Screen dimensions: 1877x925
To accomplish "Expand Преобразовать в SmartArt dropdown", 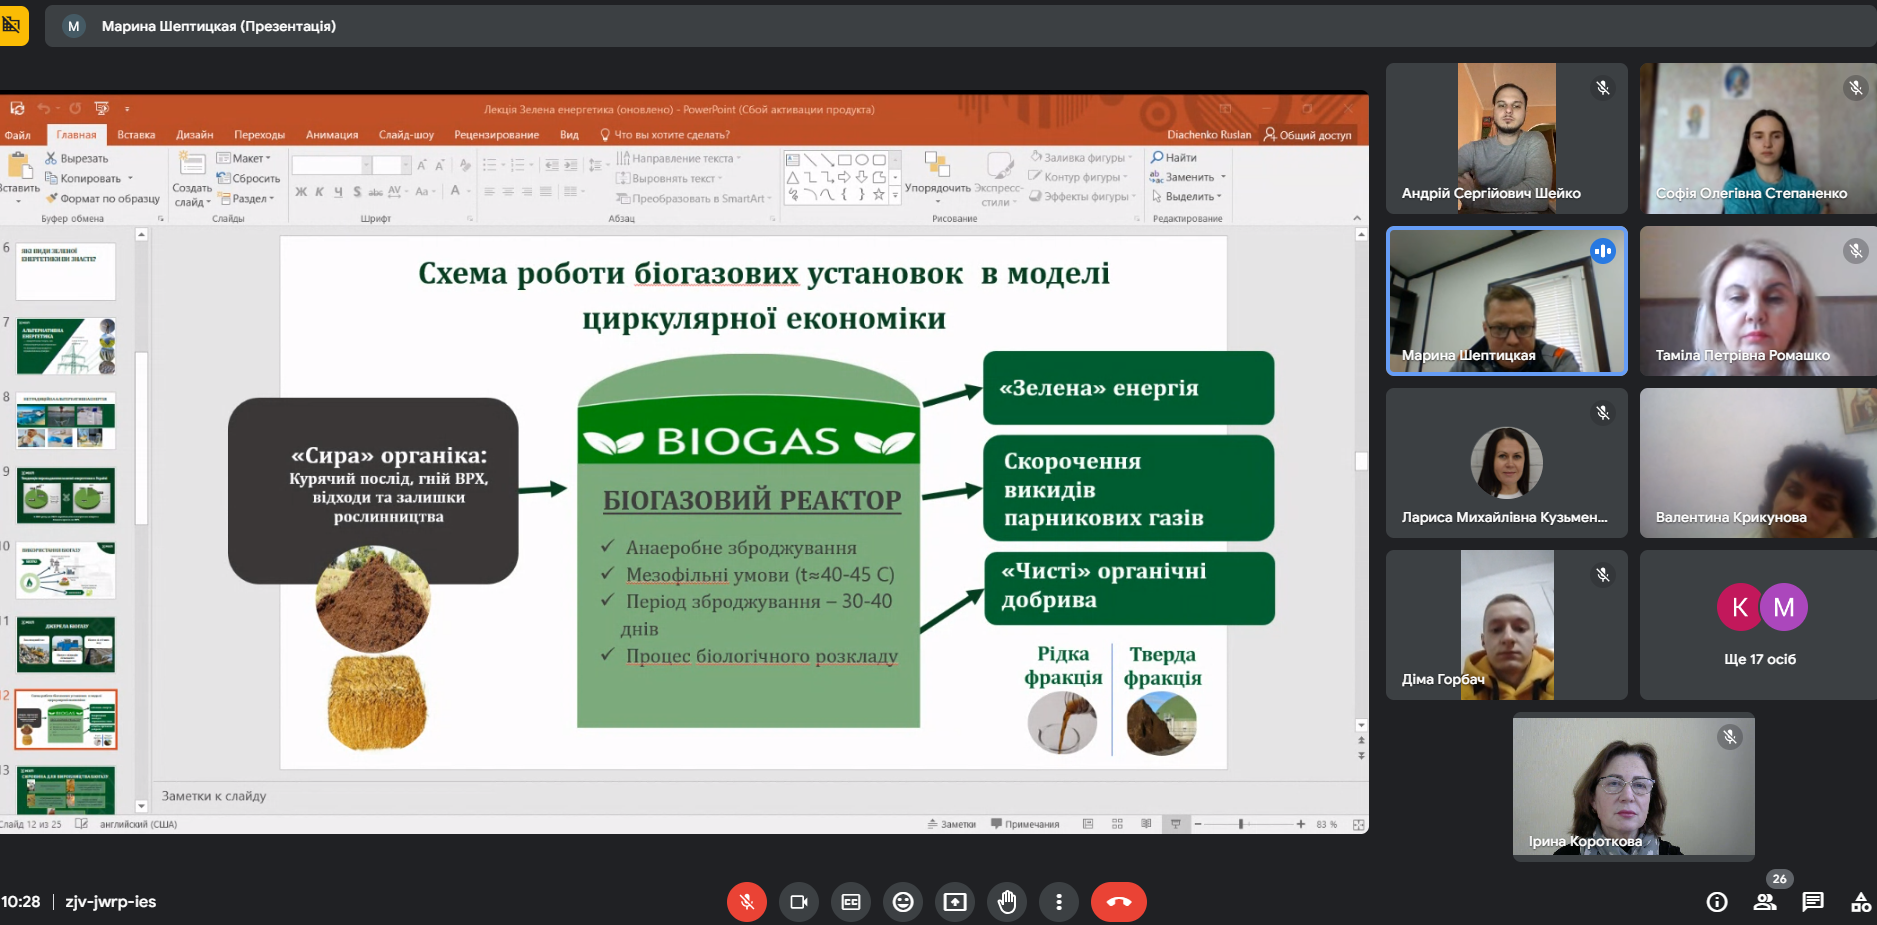I will (x=694, y=198).
